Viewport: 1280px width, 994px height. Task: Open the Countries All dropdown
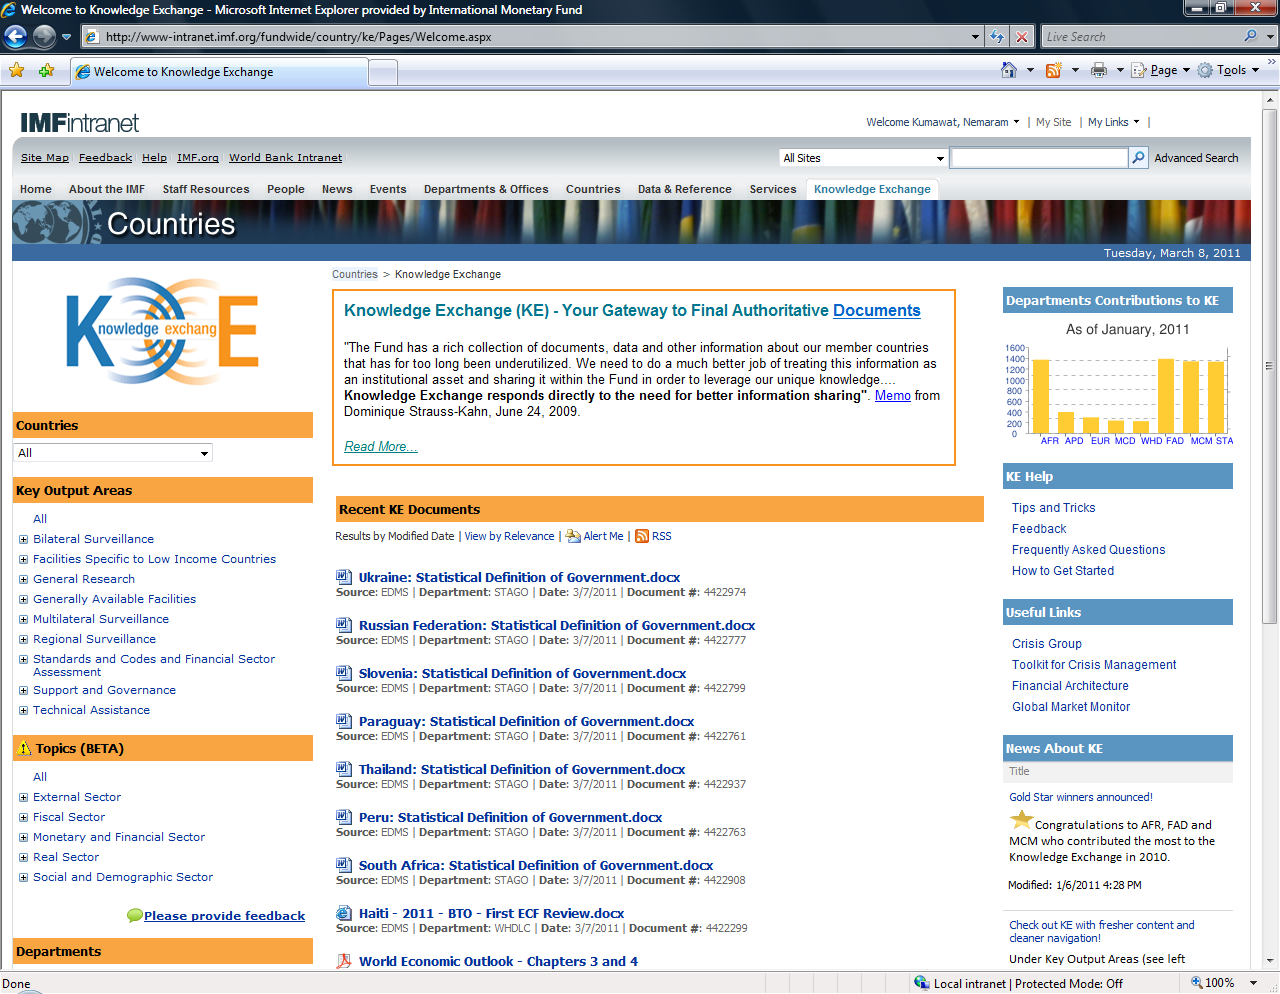point(113,453)
